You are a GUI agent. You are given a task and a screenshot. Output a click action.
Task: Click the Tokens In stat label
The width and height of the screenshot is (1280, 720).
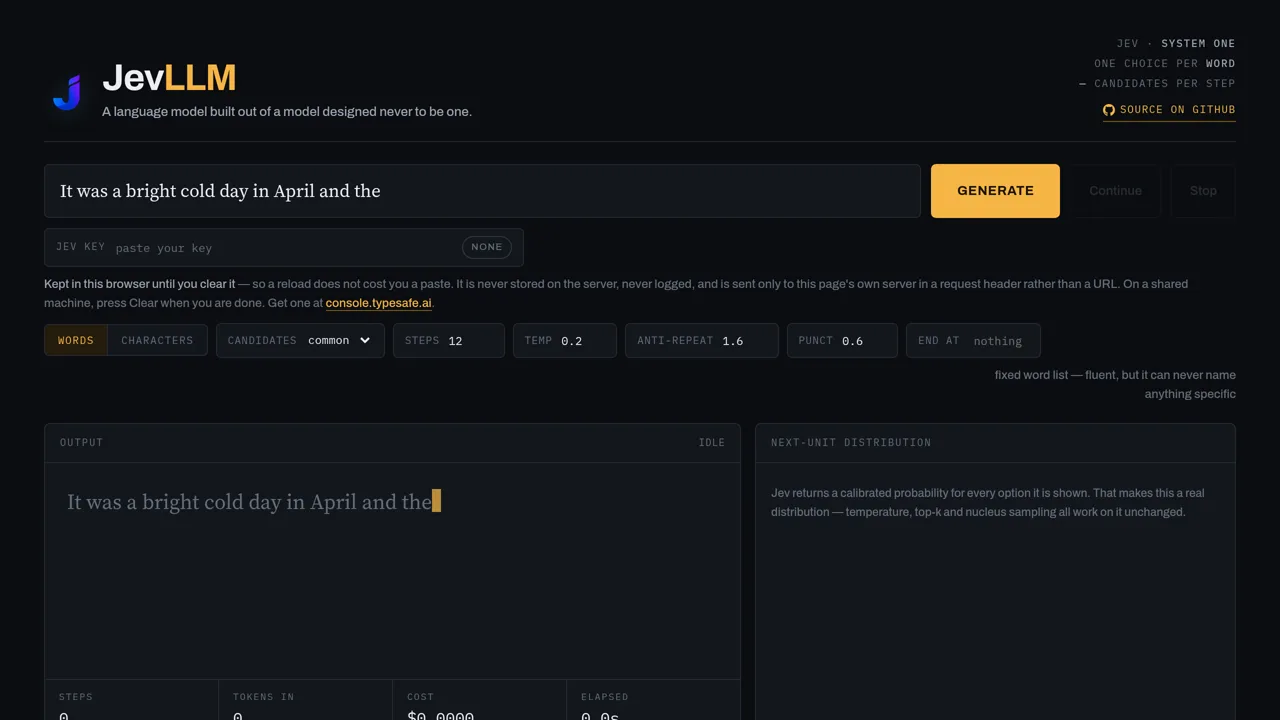click(263, 697)
